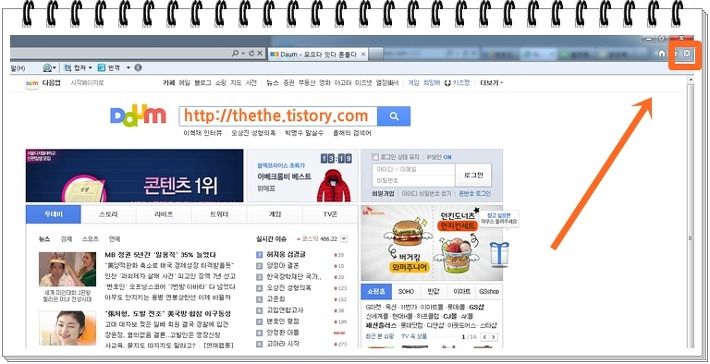Click toolbar help question mark icon
This screenshot has width=710, height=364.
pos(138,68)
